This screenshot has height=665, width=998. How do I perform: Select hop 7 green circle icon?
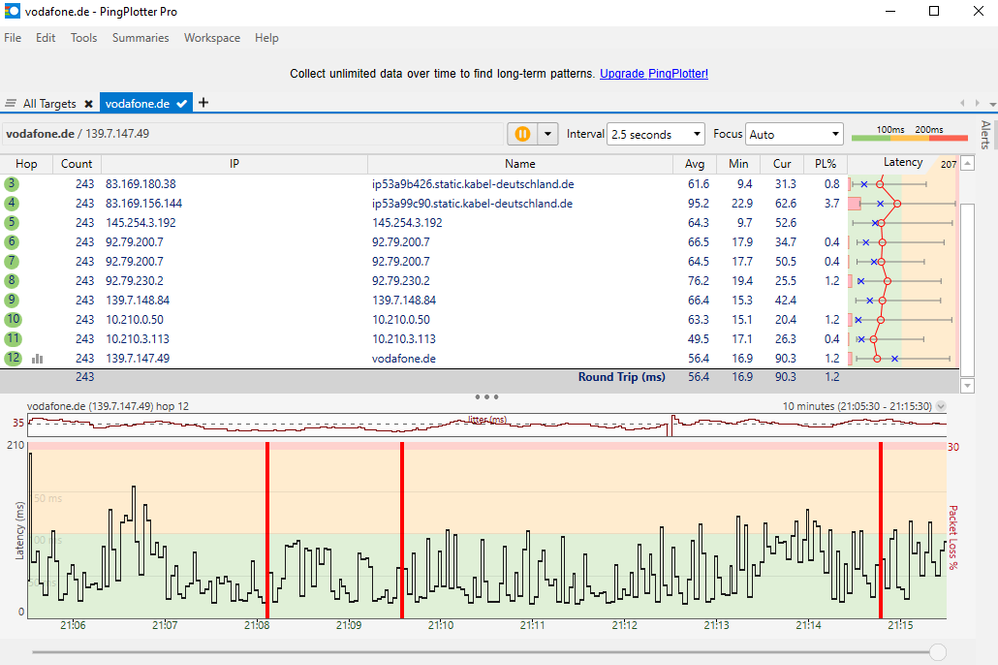pos(11,262)
